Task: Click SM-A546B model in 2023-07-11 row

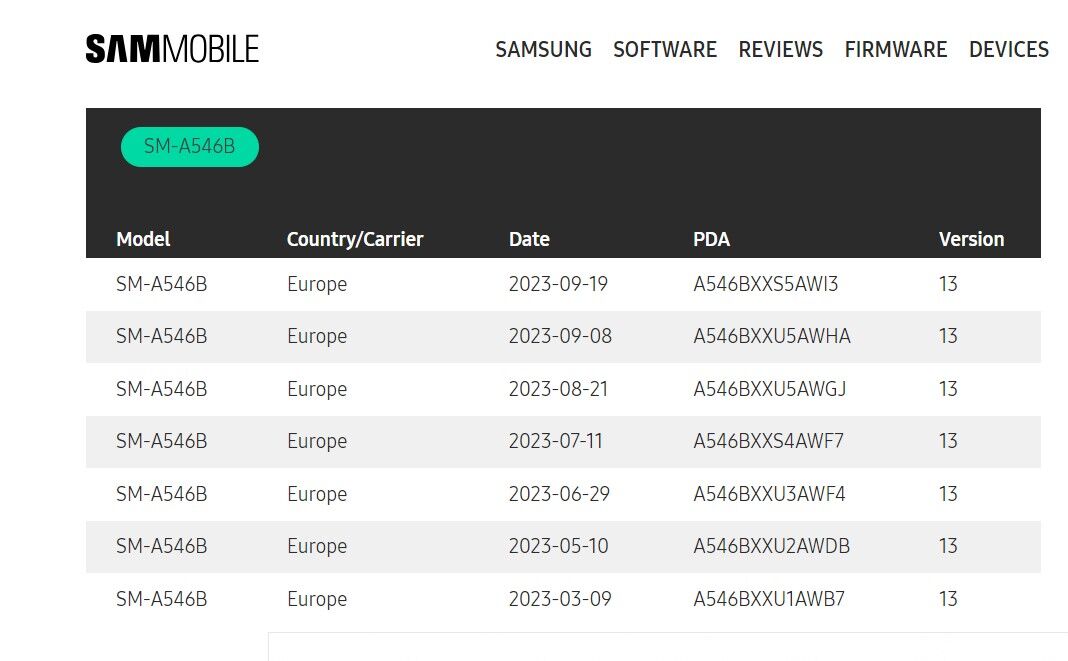Action: (161, 441)
